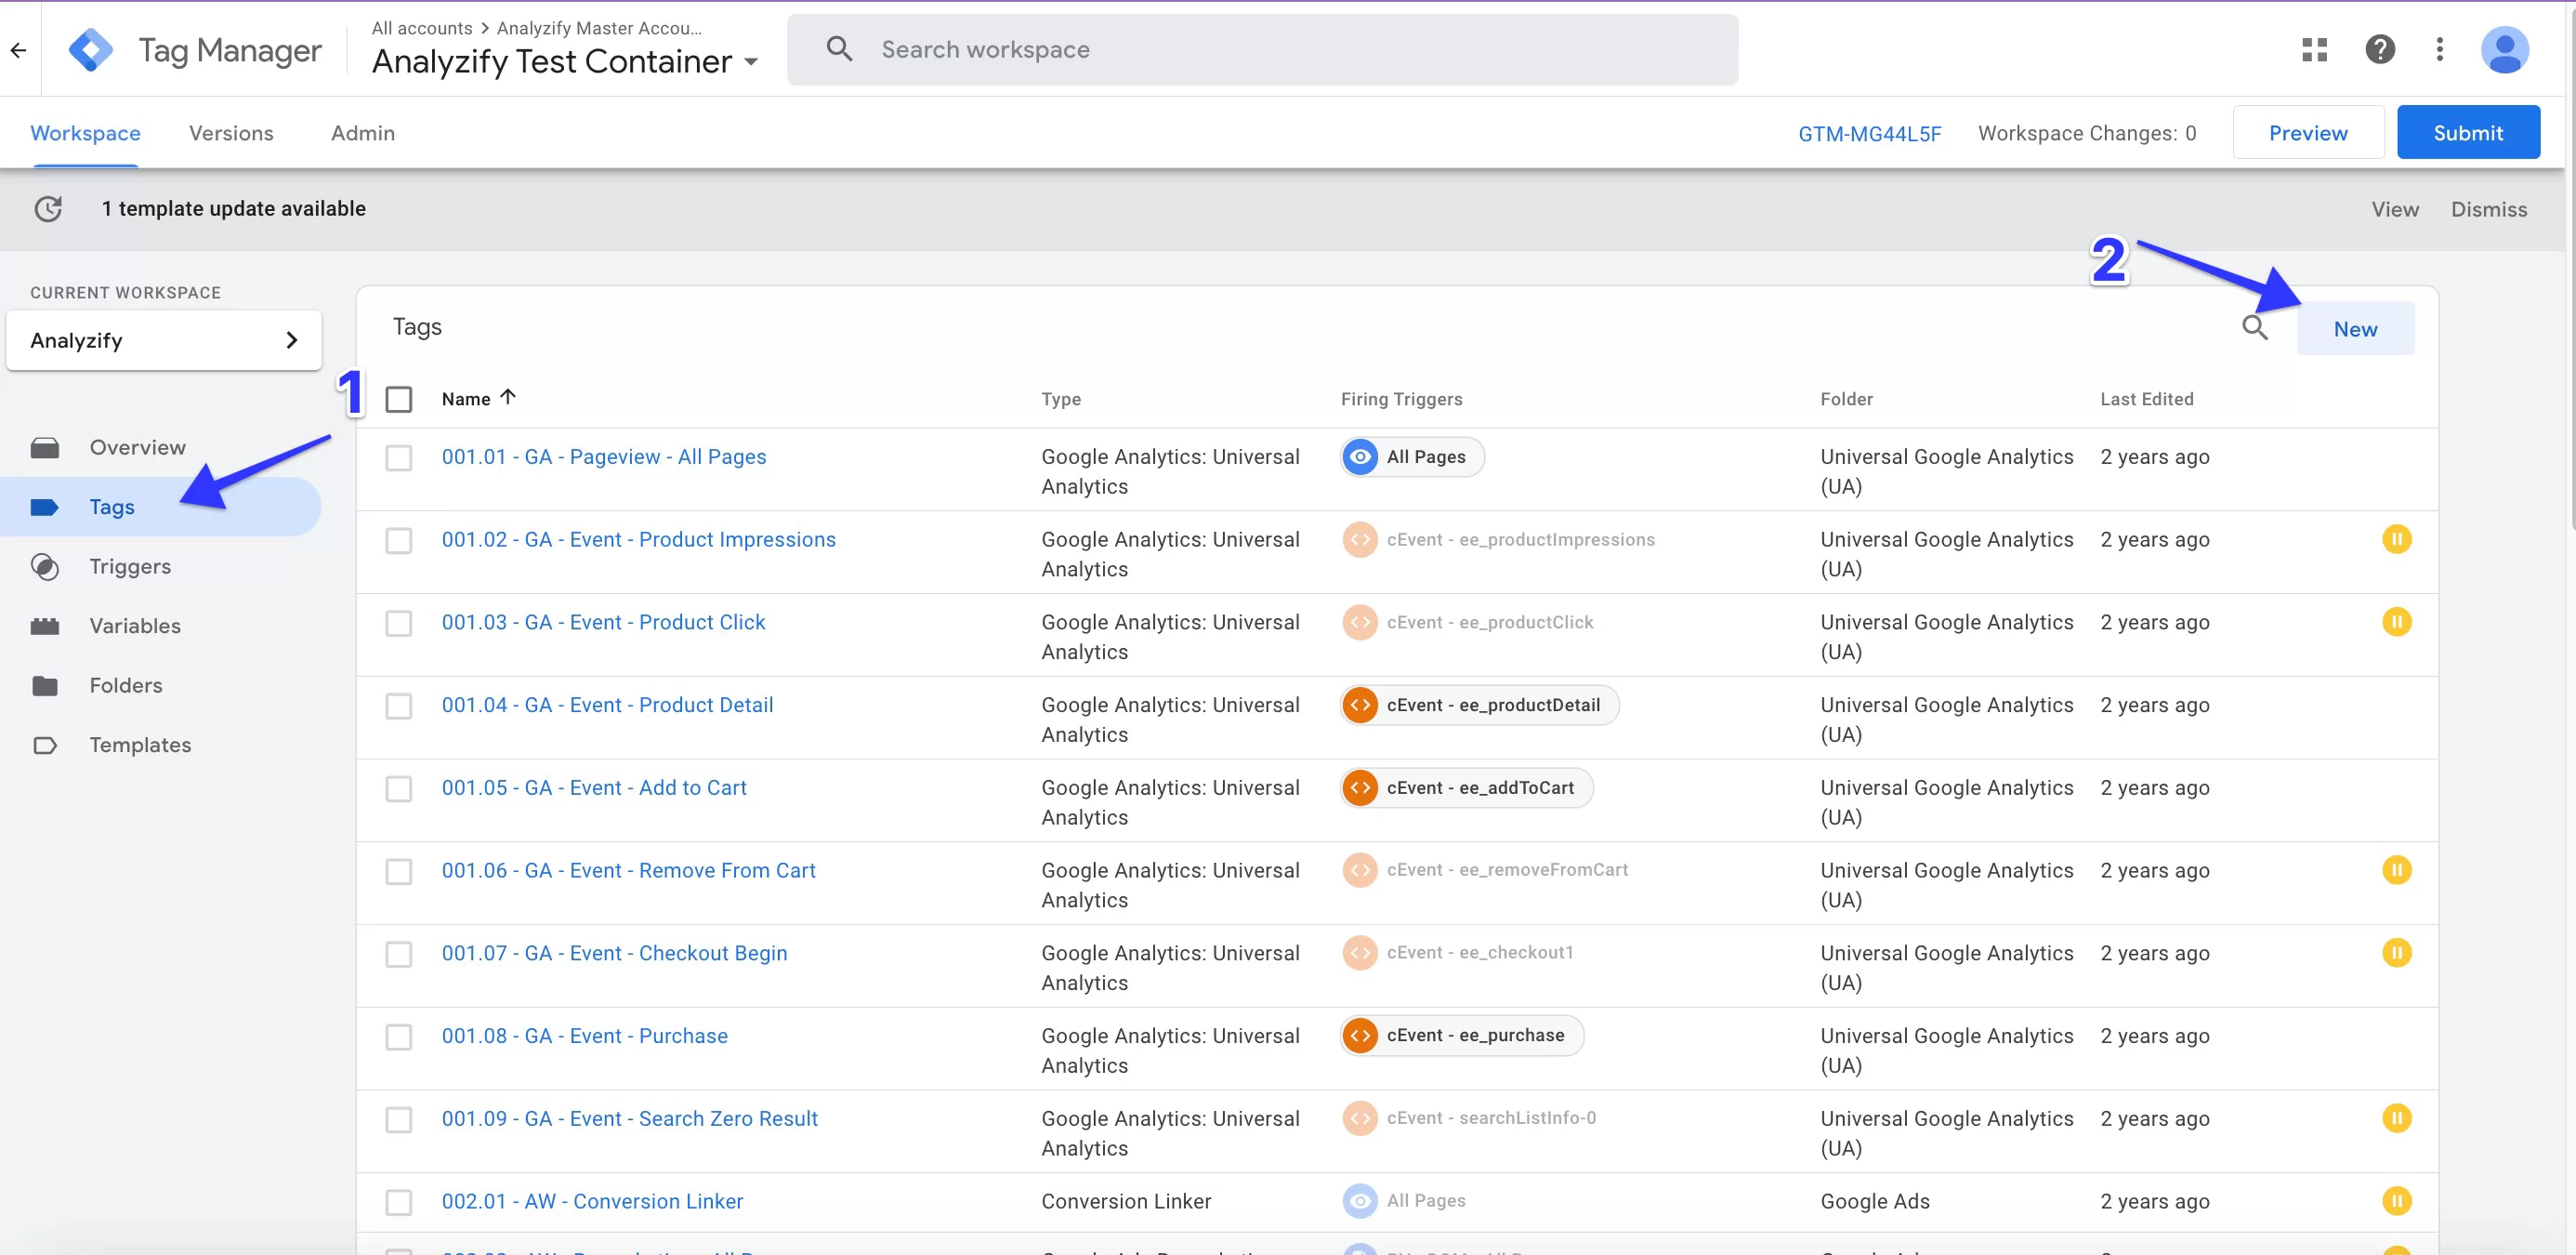Click the cEvent - ee_addToCart trigger chip
This screenshot has height=1255, width=2576.
pos(1466,789)
